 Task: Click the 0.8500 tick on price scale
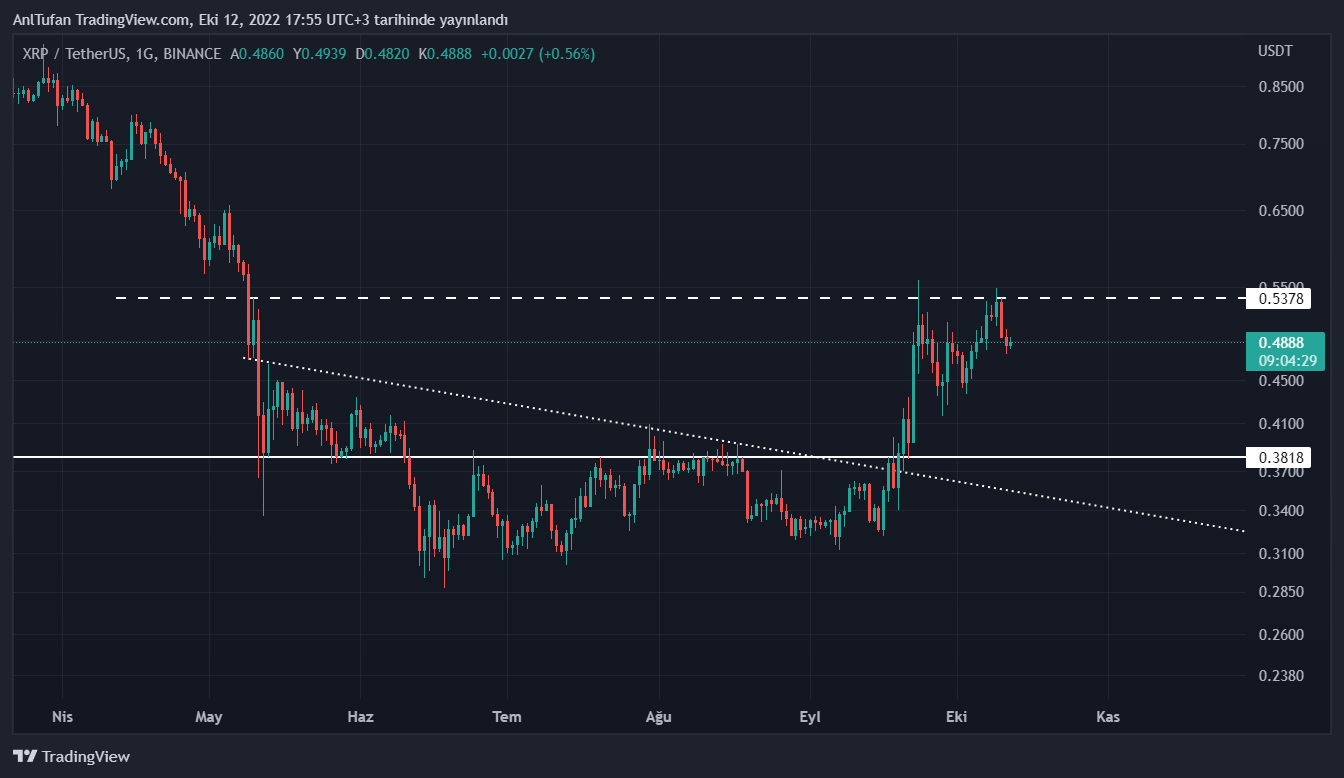coord(1280,87)
